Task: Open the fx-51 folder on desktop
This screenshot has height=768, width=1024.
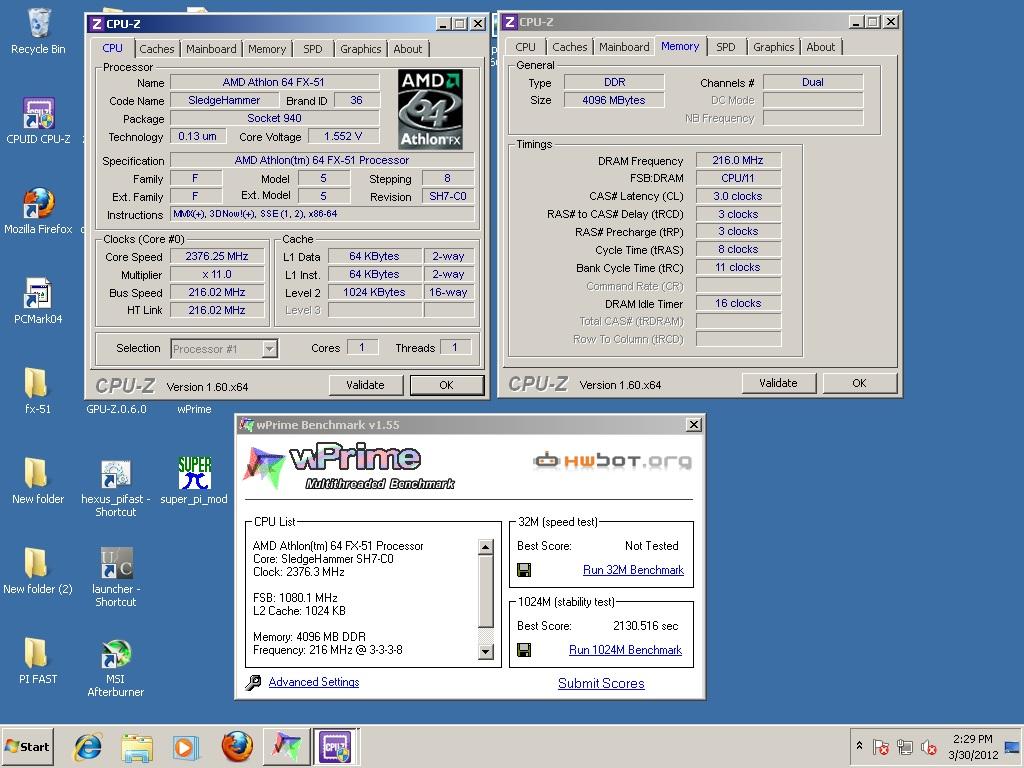Action: point(37,392)
